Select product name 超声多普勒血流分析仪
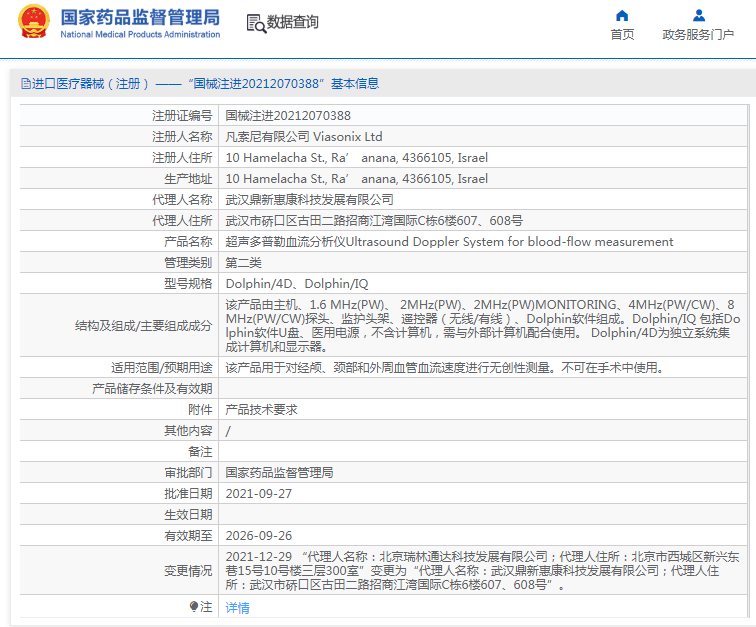Screen dimensions: 756x627 [x=449, y=242]
